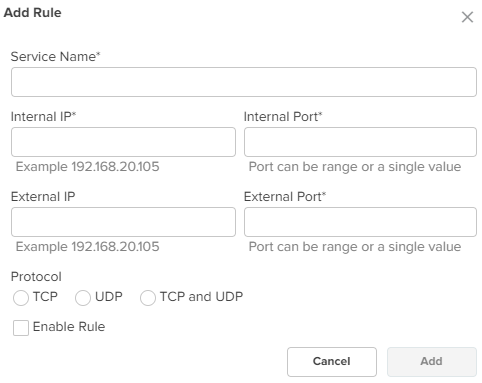Focus the Service Name input field
This screenshot has width=482, height=383.
pos(244,82)
